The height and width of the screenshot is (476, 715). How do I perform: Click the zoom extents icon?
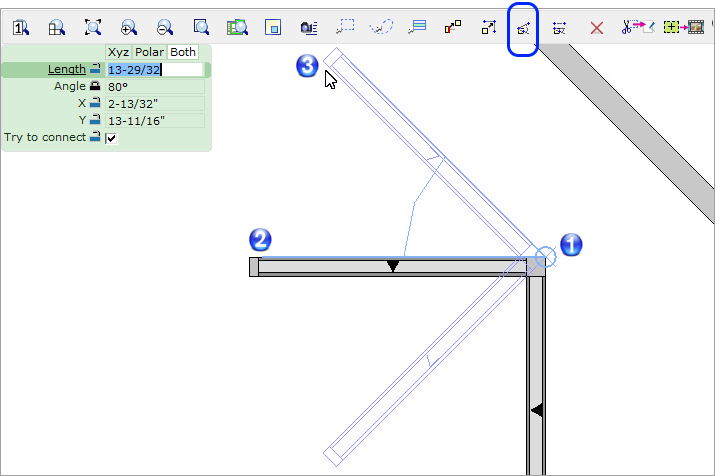(93, 27)
